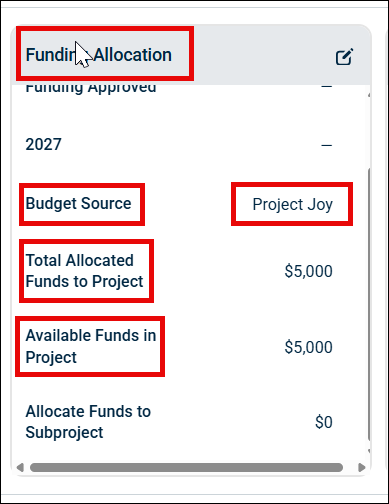This screenshot has width=389, height=504.
Task: Open the Funding Allocation edit icon
Action: [x=344, y=57]
